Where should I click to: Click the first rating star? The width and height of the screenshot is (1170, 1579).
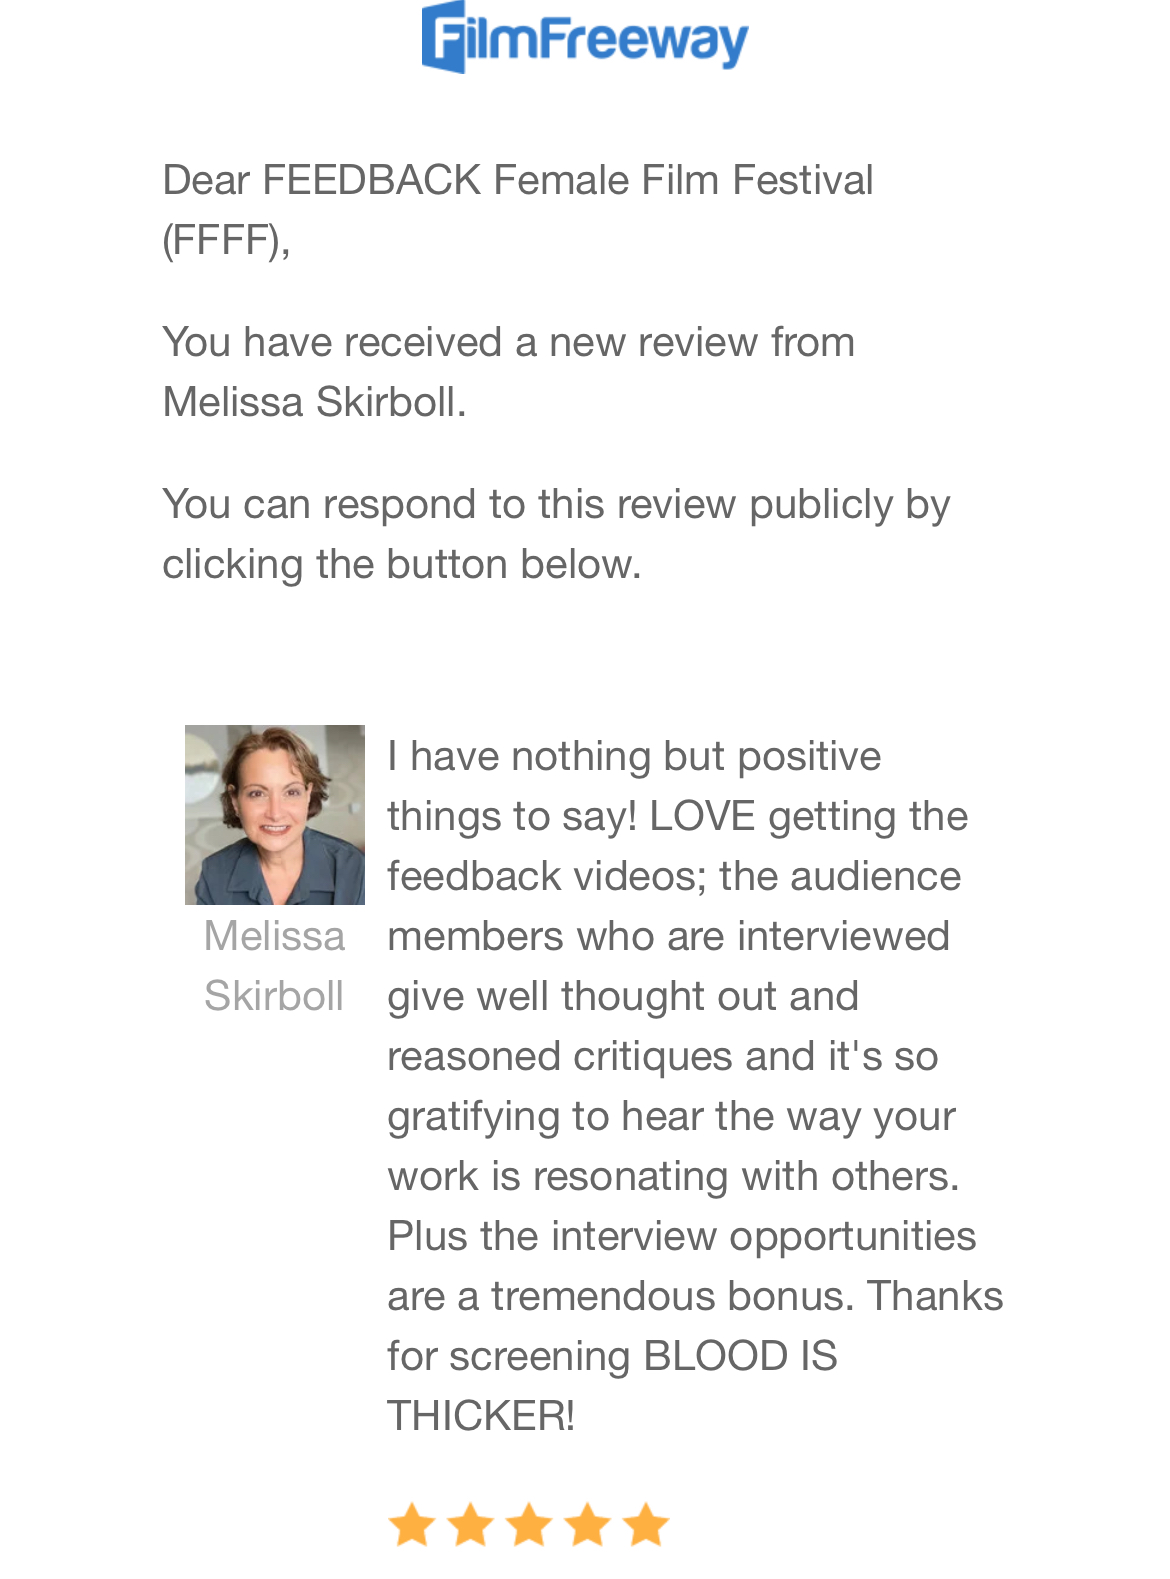pos(411,1526)
